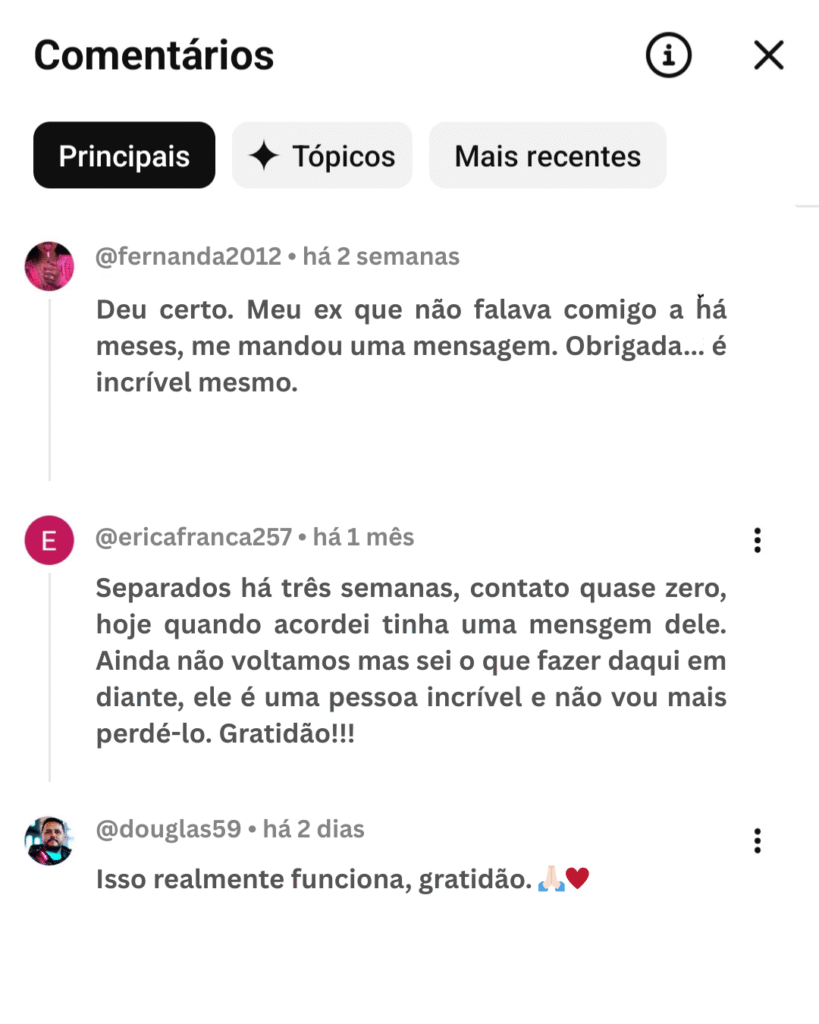
Task: Open the comments info icon
Action: 668,55
